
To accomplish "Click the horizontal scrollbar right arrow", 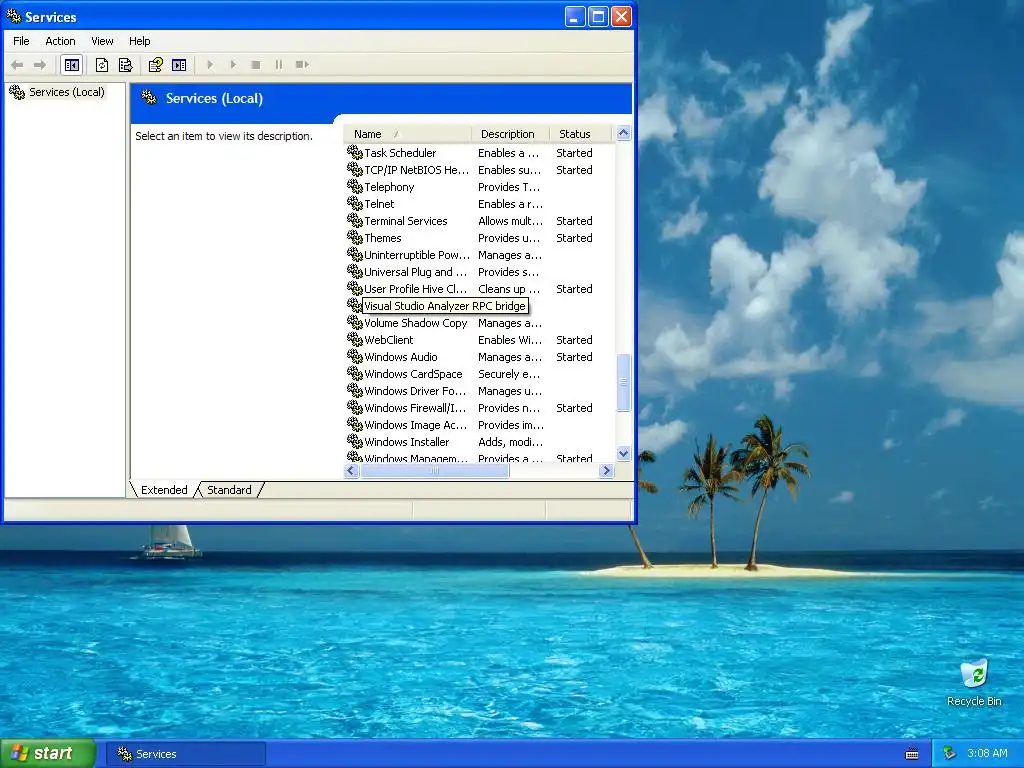I will coord(607,470).
